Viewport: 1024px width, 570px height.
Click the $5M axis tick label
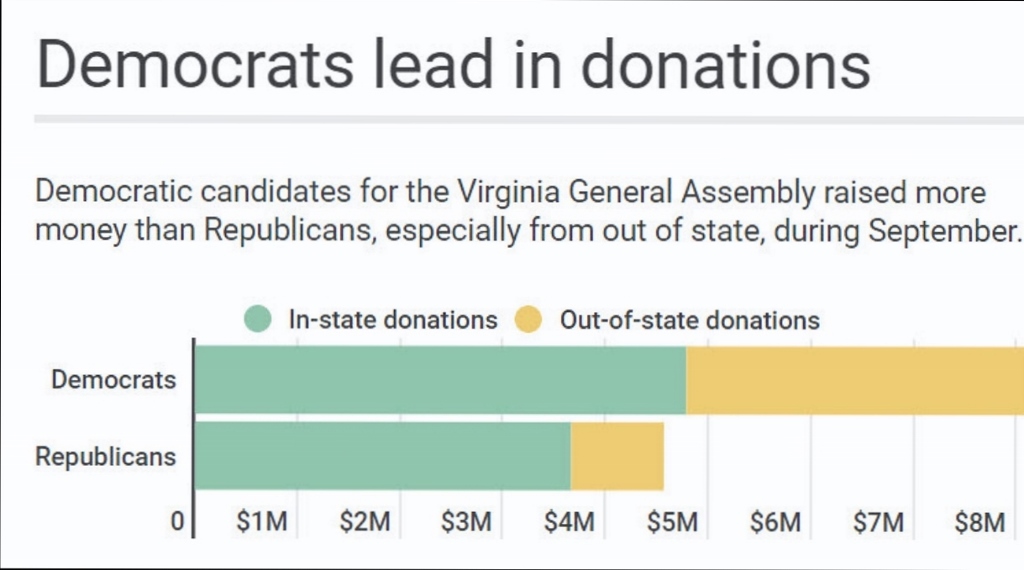point(673,522)
